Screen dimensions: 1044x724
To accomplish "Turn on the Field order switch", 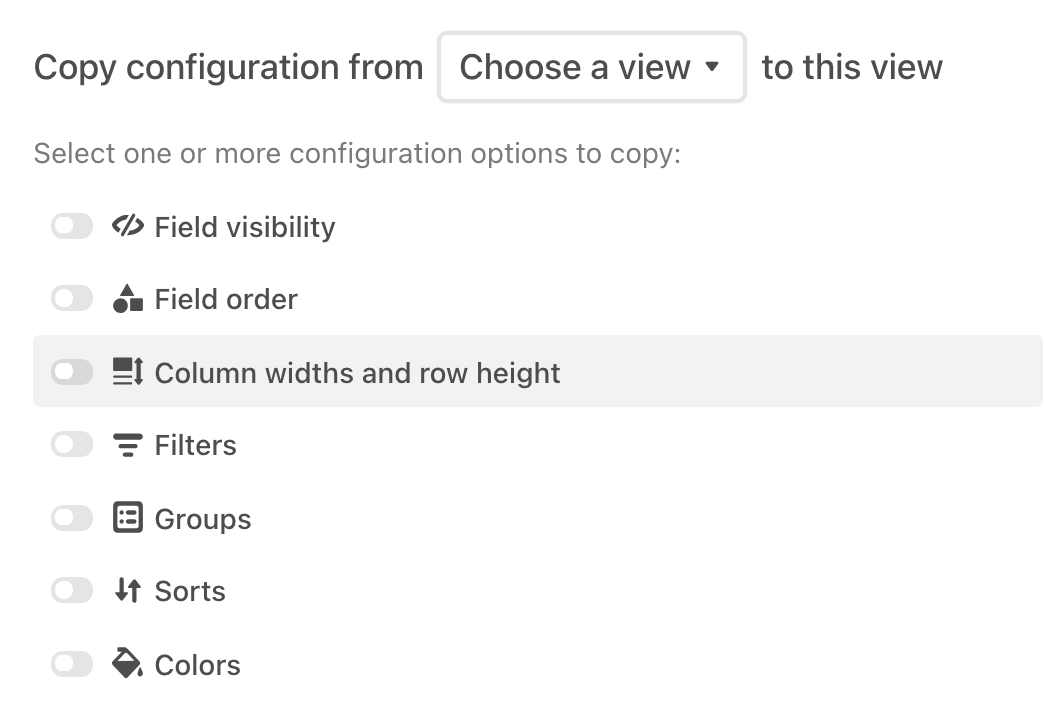I will coord(72,298).
